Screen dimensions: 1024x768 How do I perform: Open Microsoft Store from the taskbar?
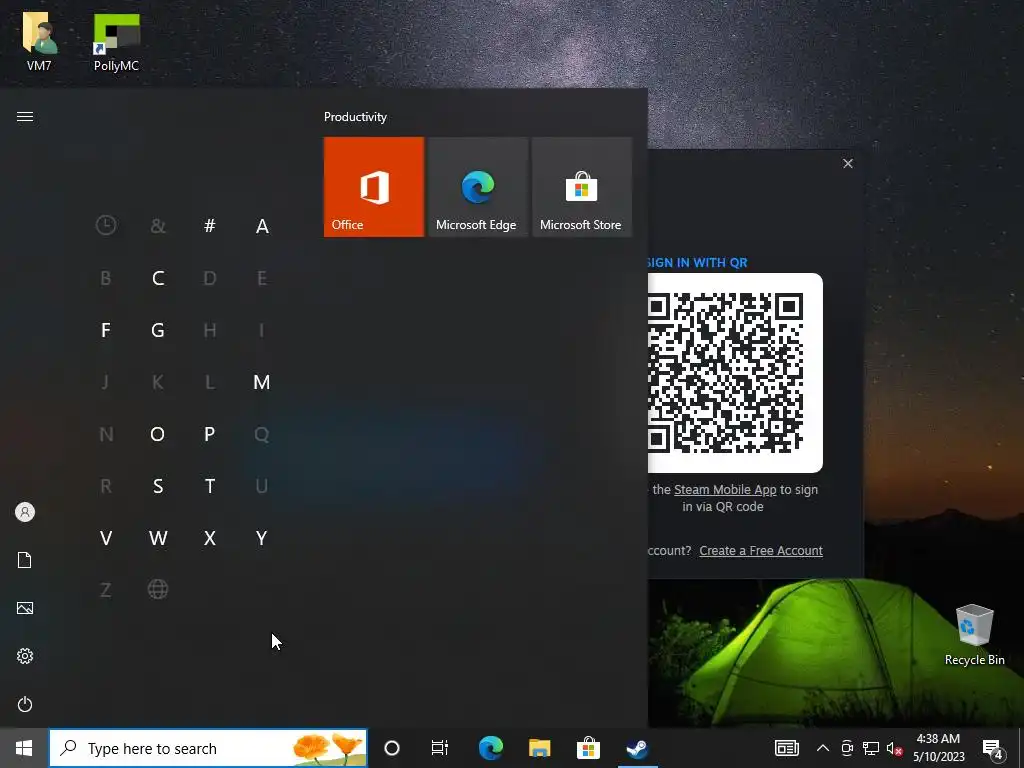[x=588, y=748]
